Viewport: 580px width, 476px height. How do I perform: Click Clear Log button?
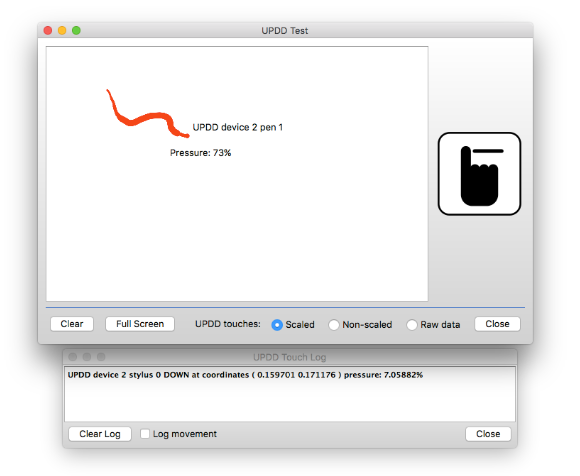pyautogui.click(x=100, y=434)
